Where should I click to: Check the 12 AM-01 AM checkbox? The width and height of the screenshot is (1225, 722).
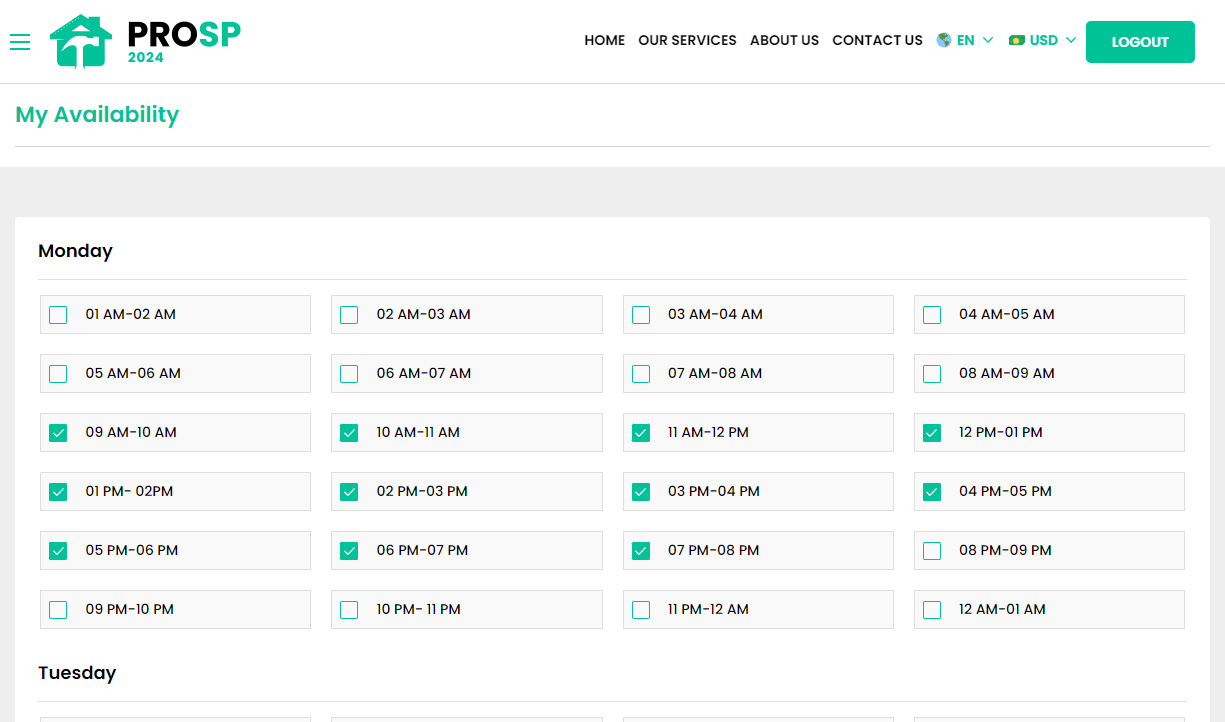[932, 610]
